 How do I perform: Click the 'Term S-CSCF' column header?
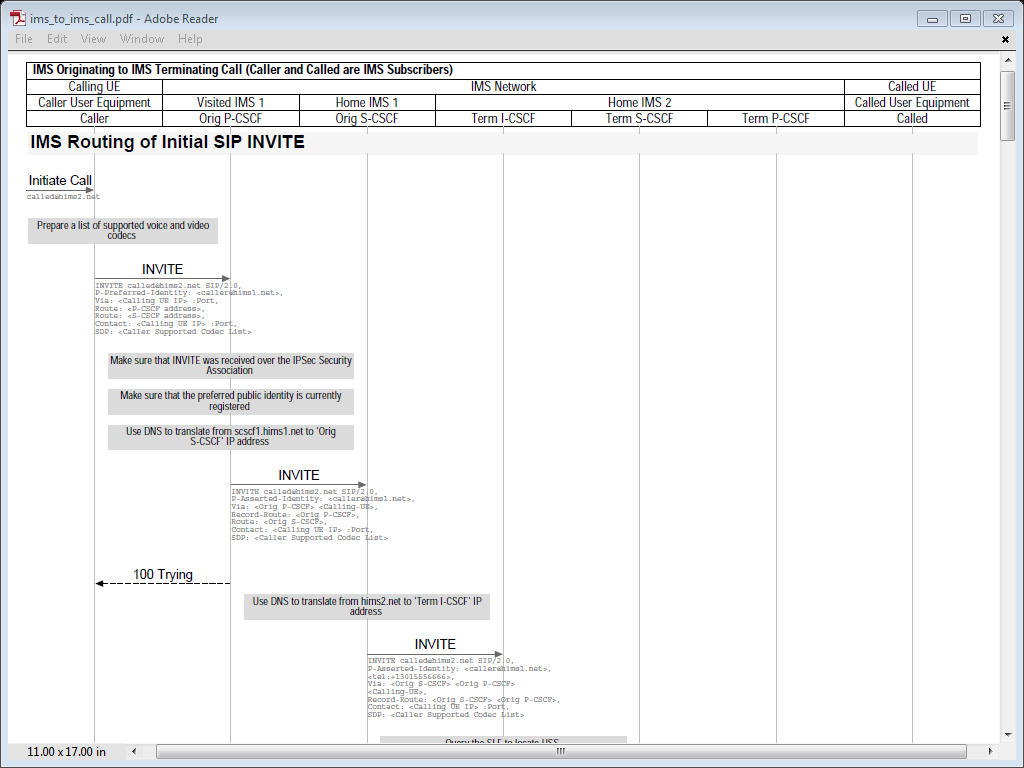tap(639, 119)
